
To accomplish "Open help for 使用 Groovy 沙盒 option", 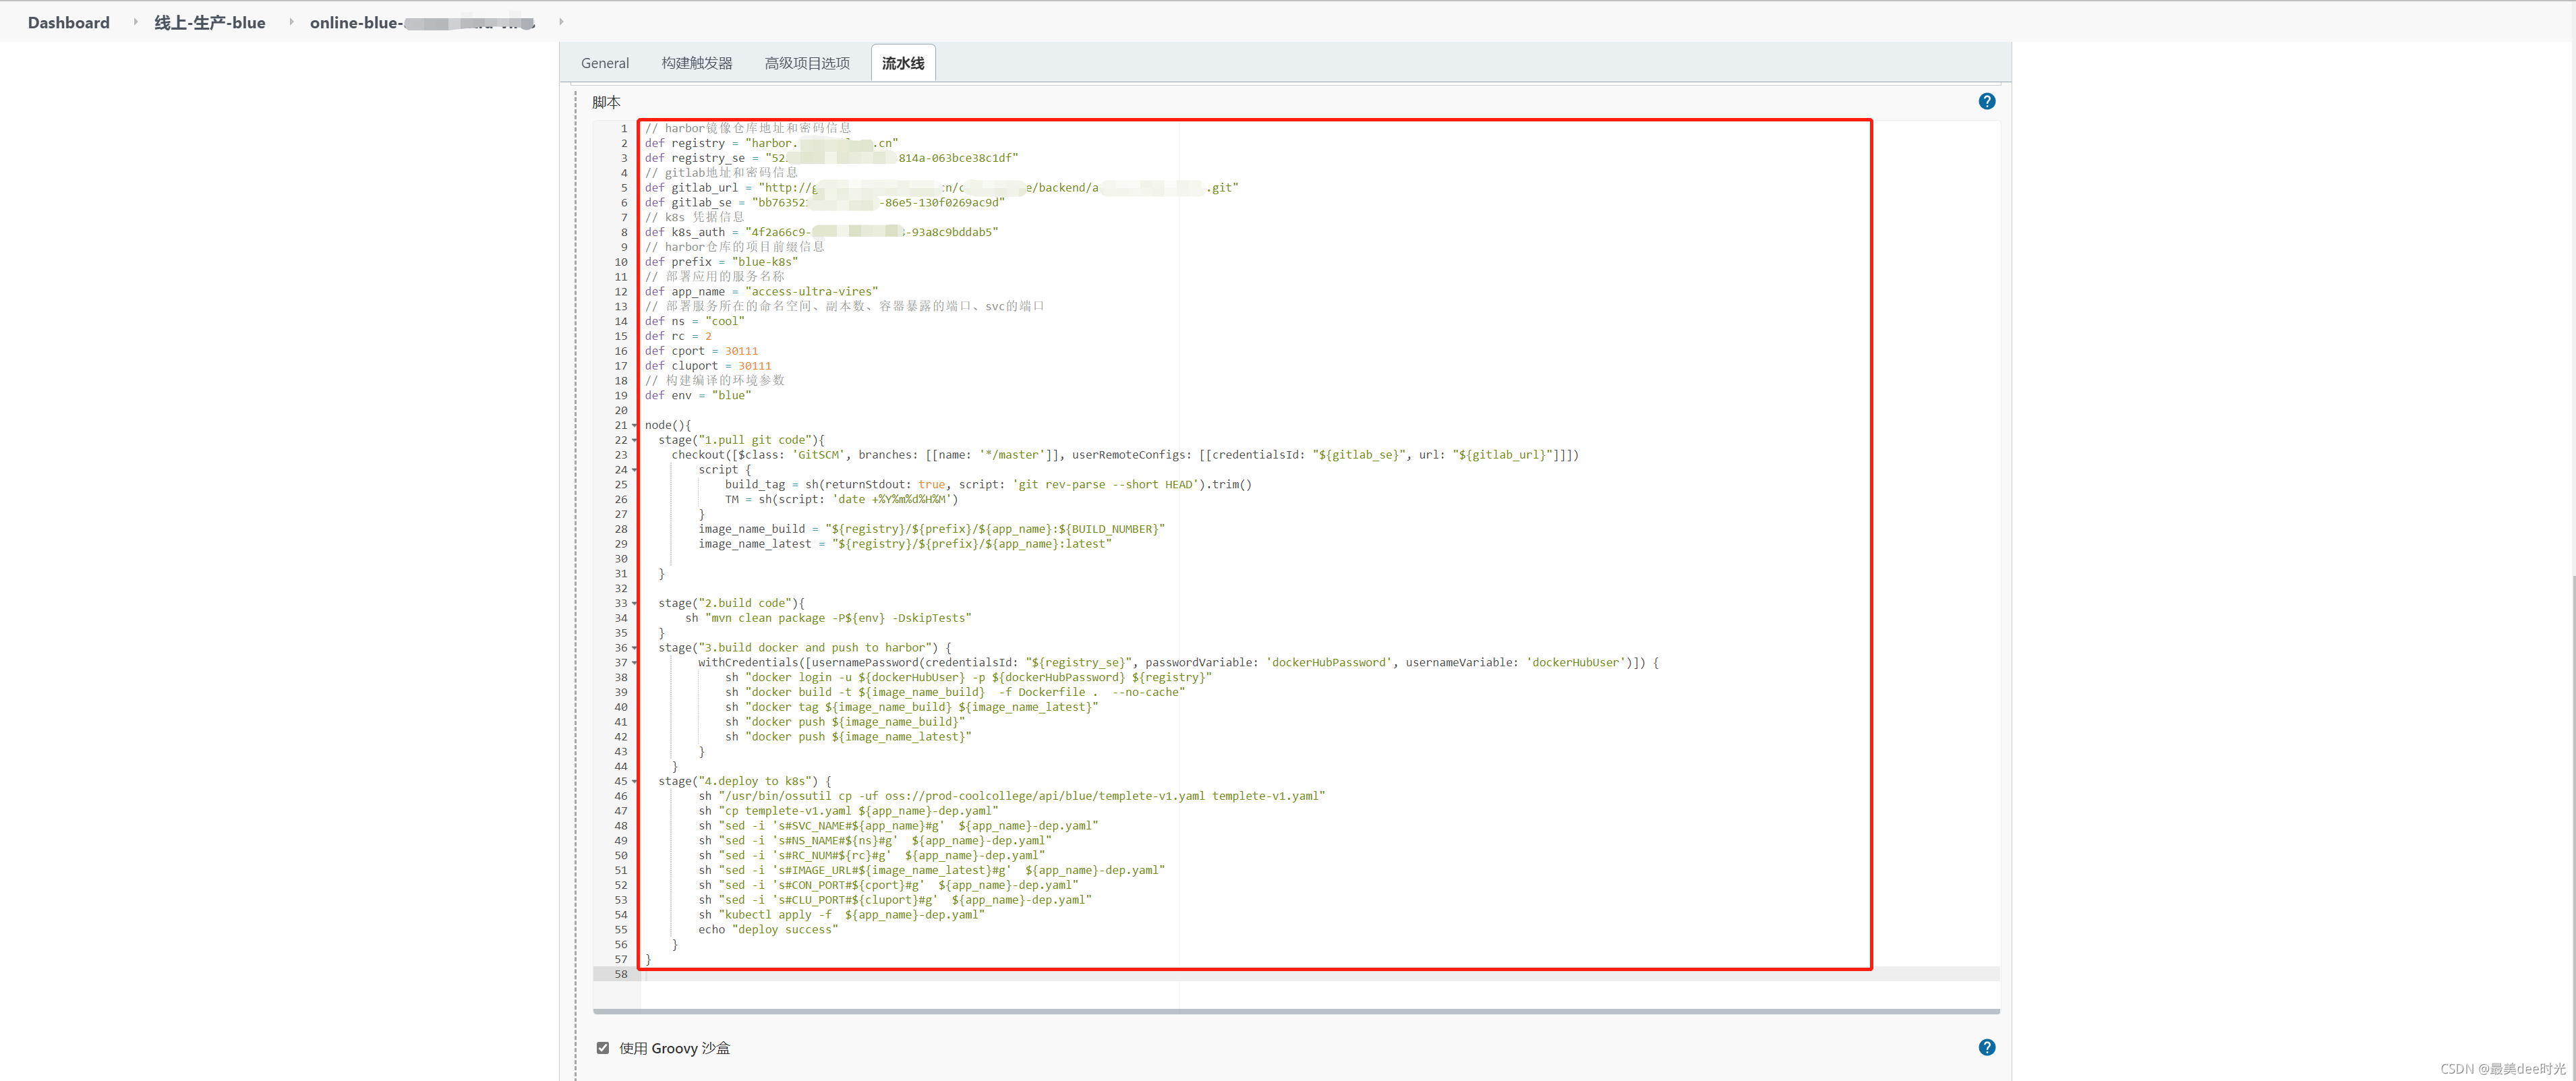I will coord(1986,1047).
